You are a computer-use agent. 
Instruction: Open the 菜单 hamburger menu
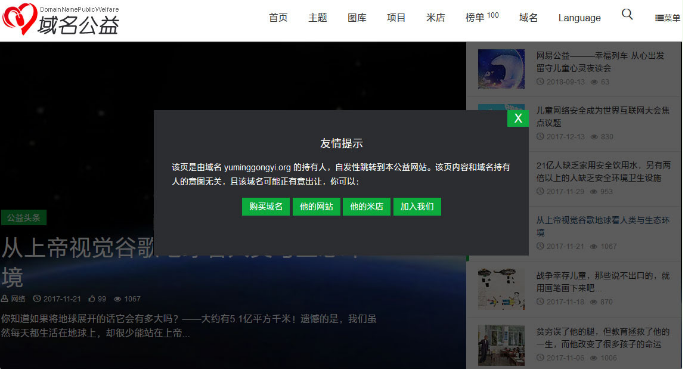[x=667, y=18]
